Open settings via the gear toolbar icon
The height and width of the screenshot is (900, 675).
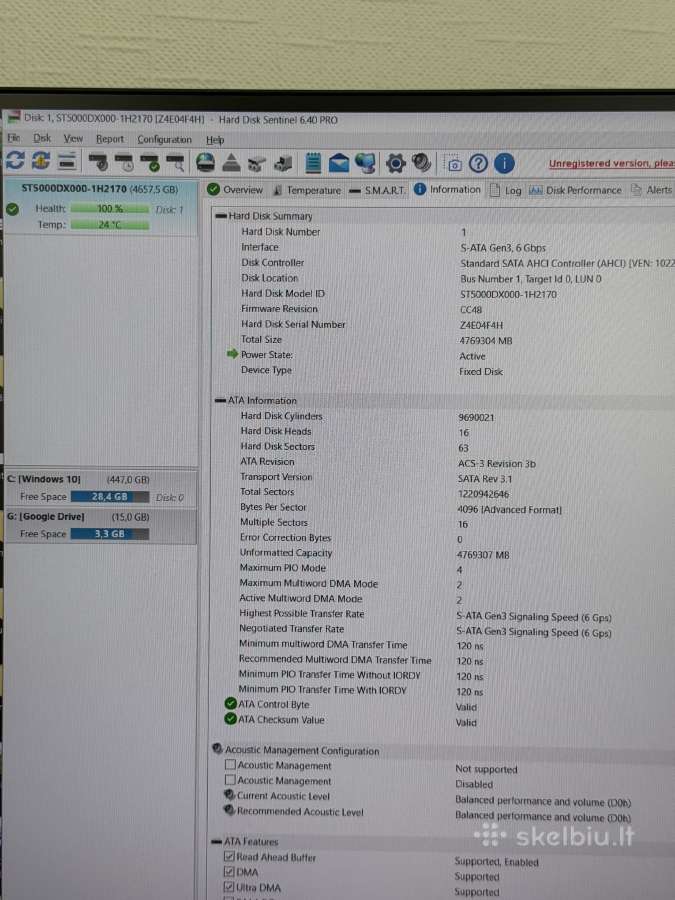[x=395, y=164]
